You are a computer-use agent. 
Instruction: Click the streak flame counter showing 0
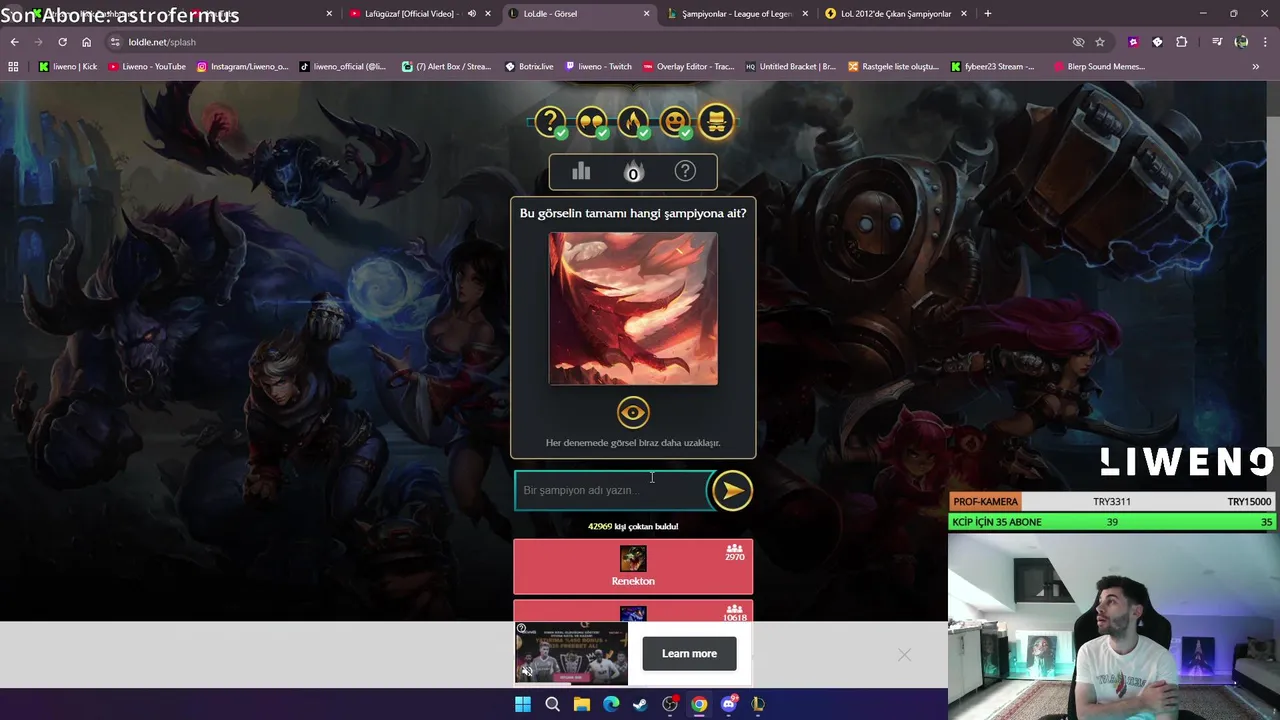tap(633, 172)
